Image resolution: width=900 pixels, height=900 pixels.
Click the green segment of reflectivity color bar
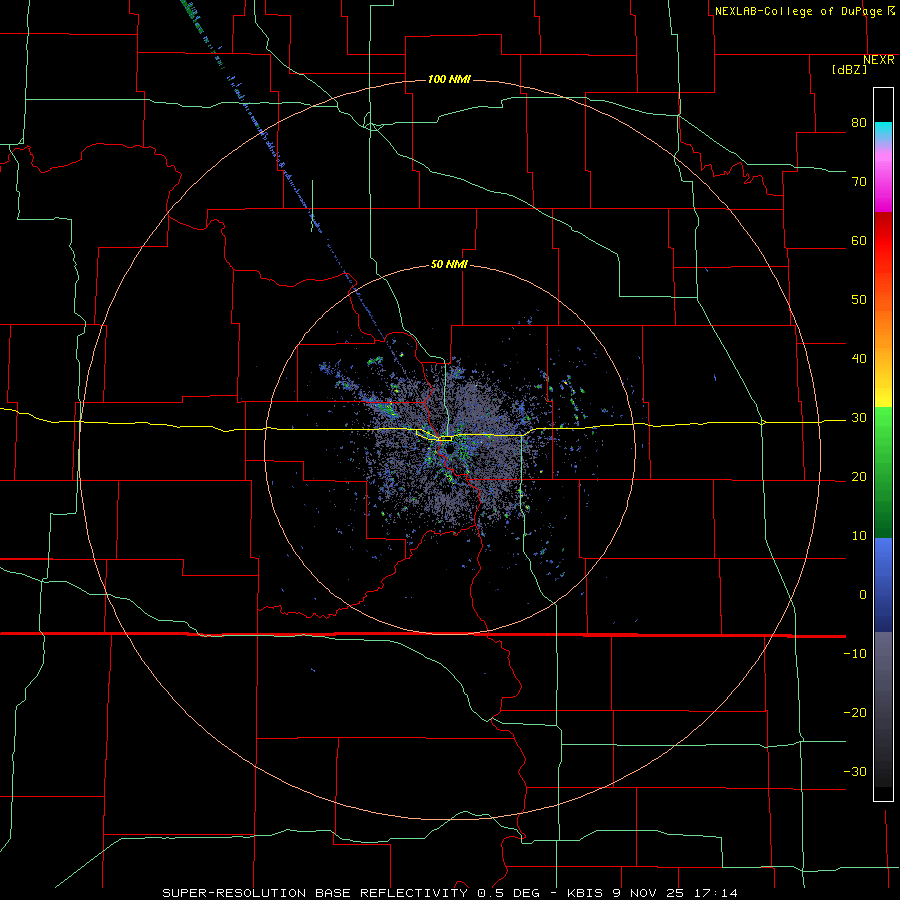[x=883, y=472]
